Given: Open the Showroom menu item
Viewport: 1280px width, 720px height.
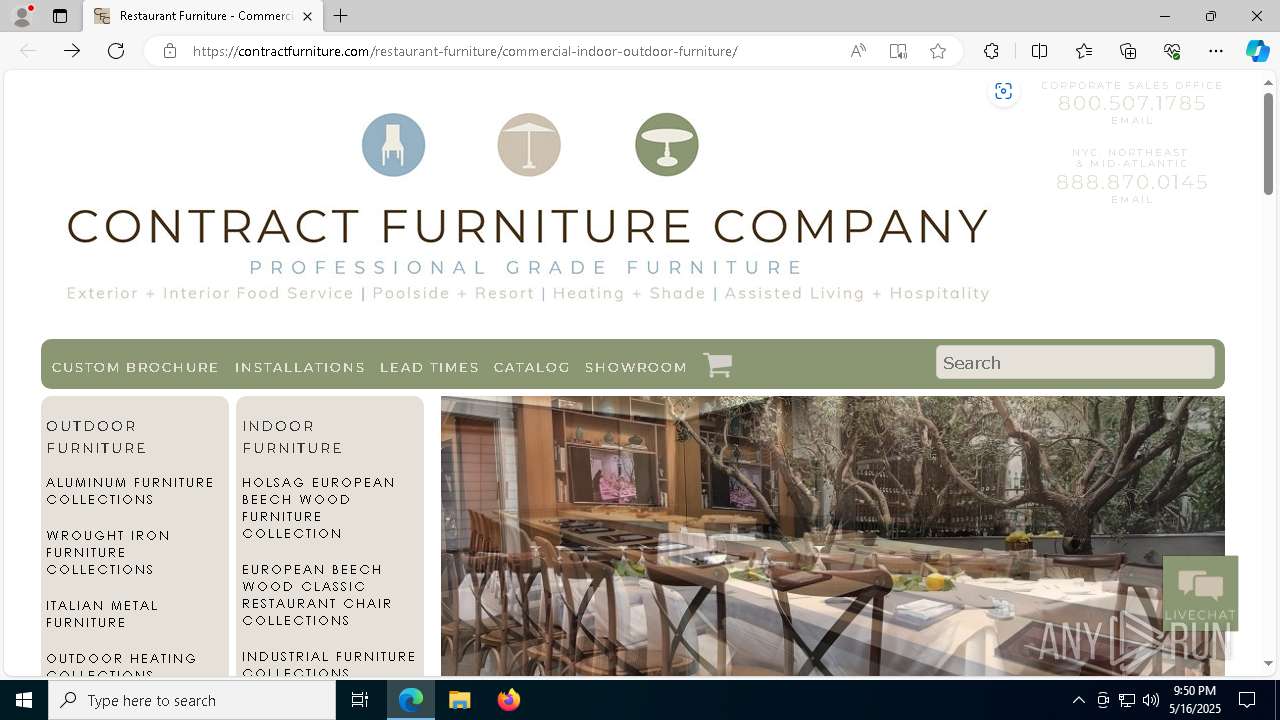Looking at the screenshot, I should coord(636,367).
